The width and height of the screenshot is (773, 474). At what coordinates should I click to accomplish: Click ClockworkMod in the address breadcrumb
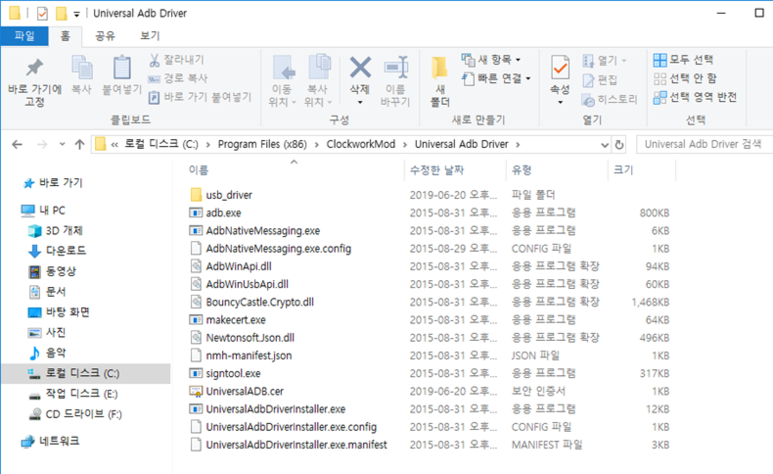coord(361,144)
